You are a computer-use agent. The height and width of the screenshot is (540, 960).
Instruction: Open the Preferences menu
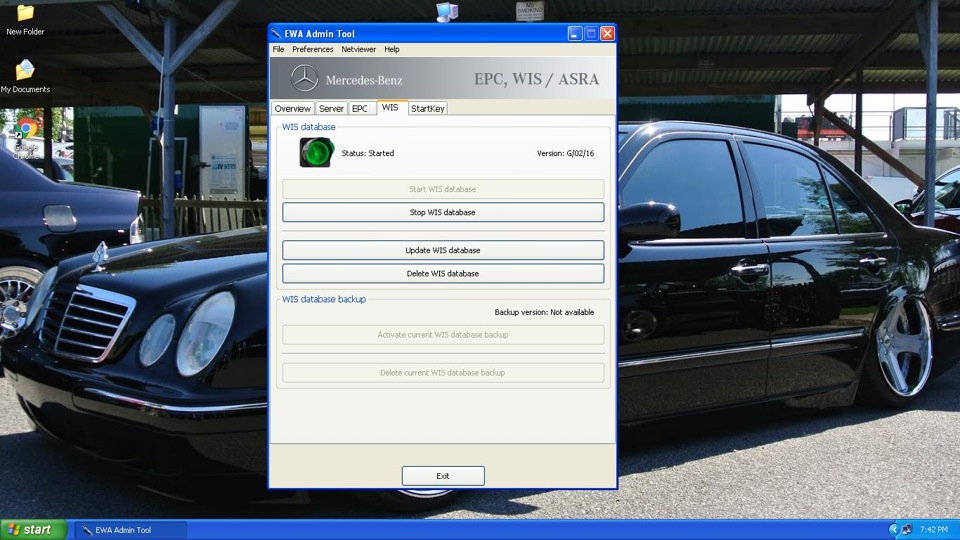313,49
